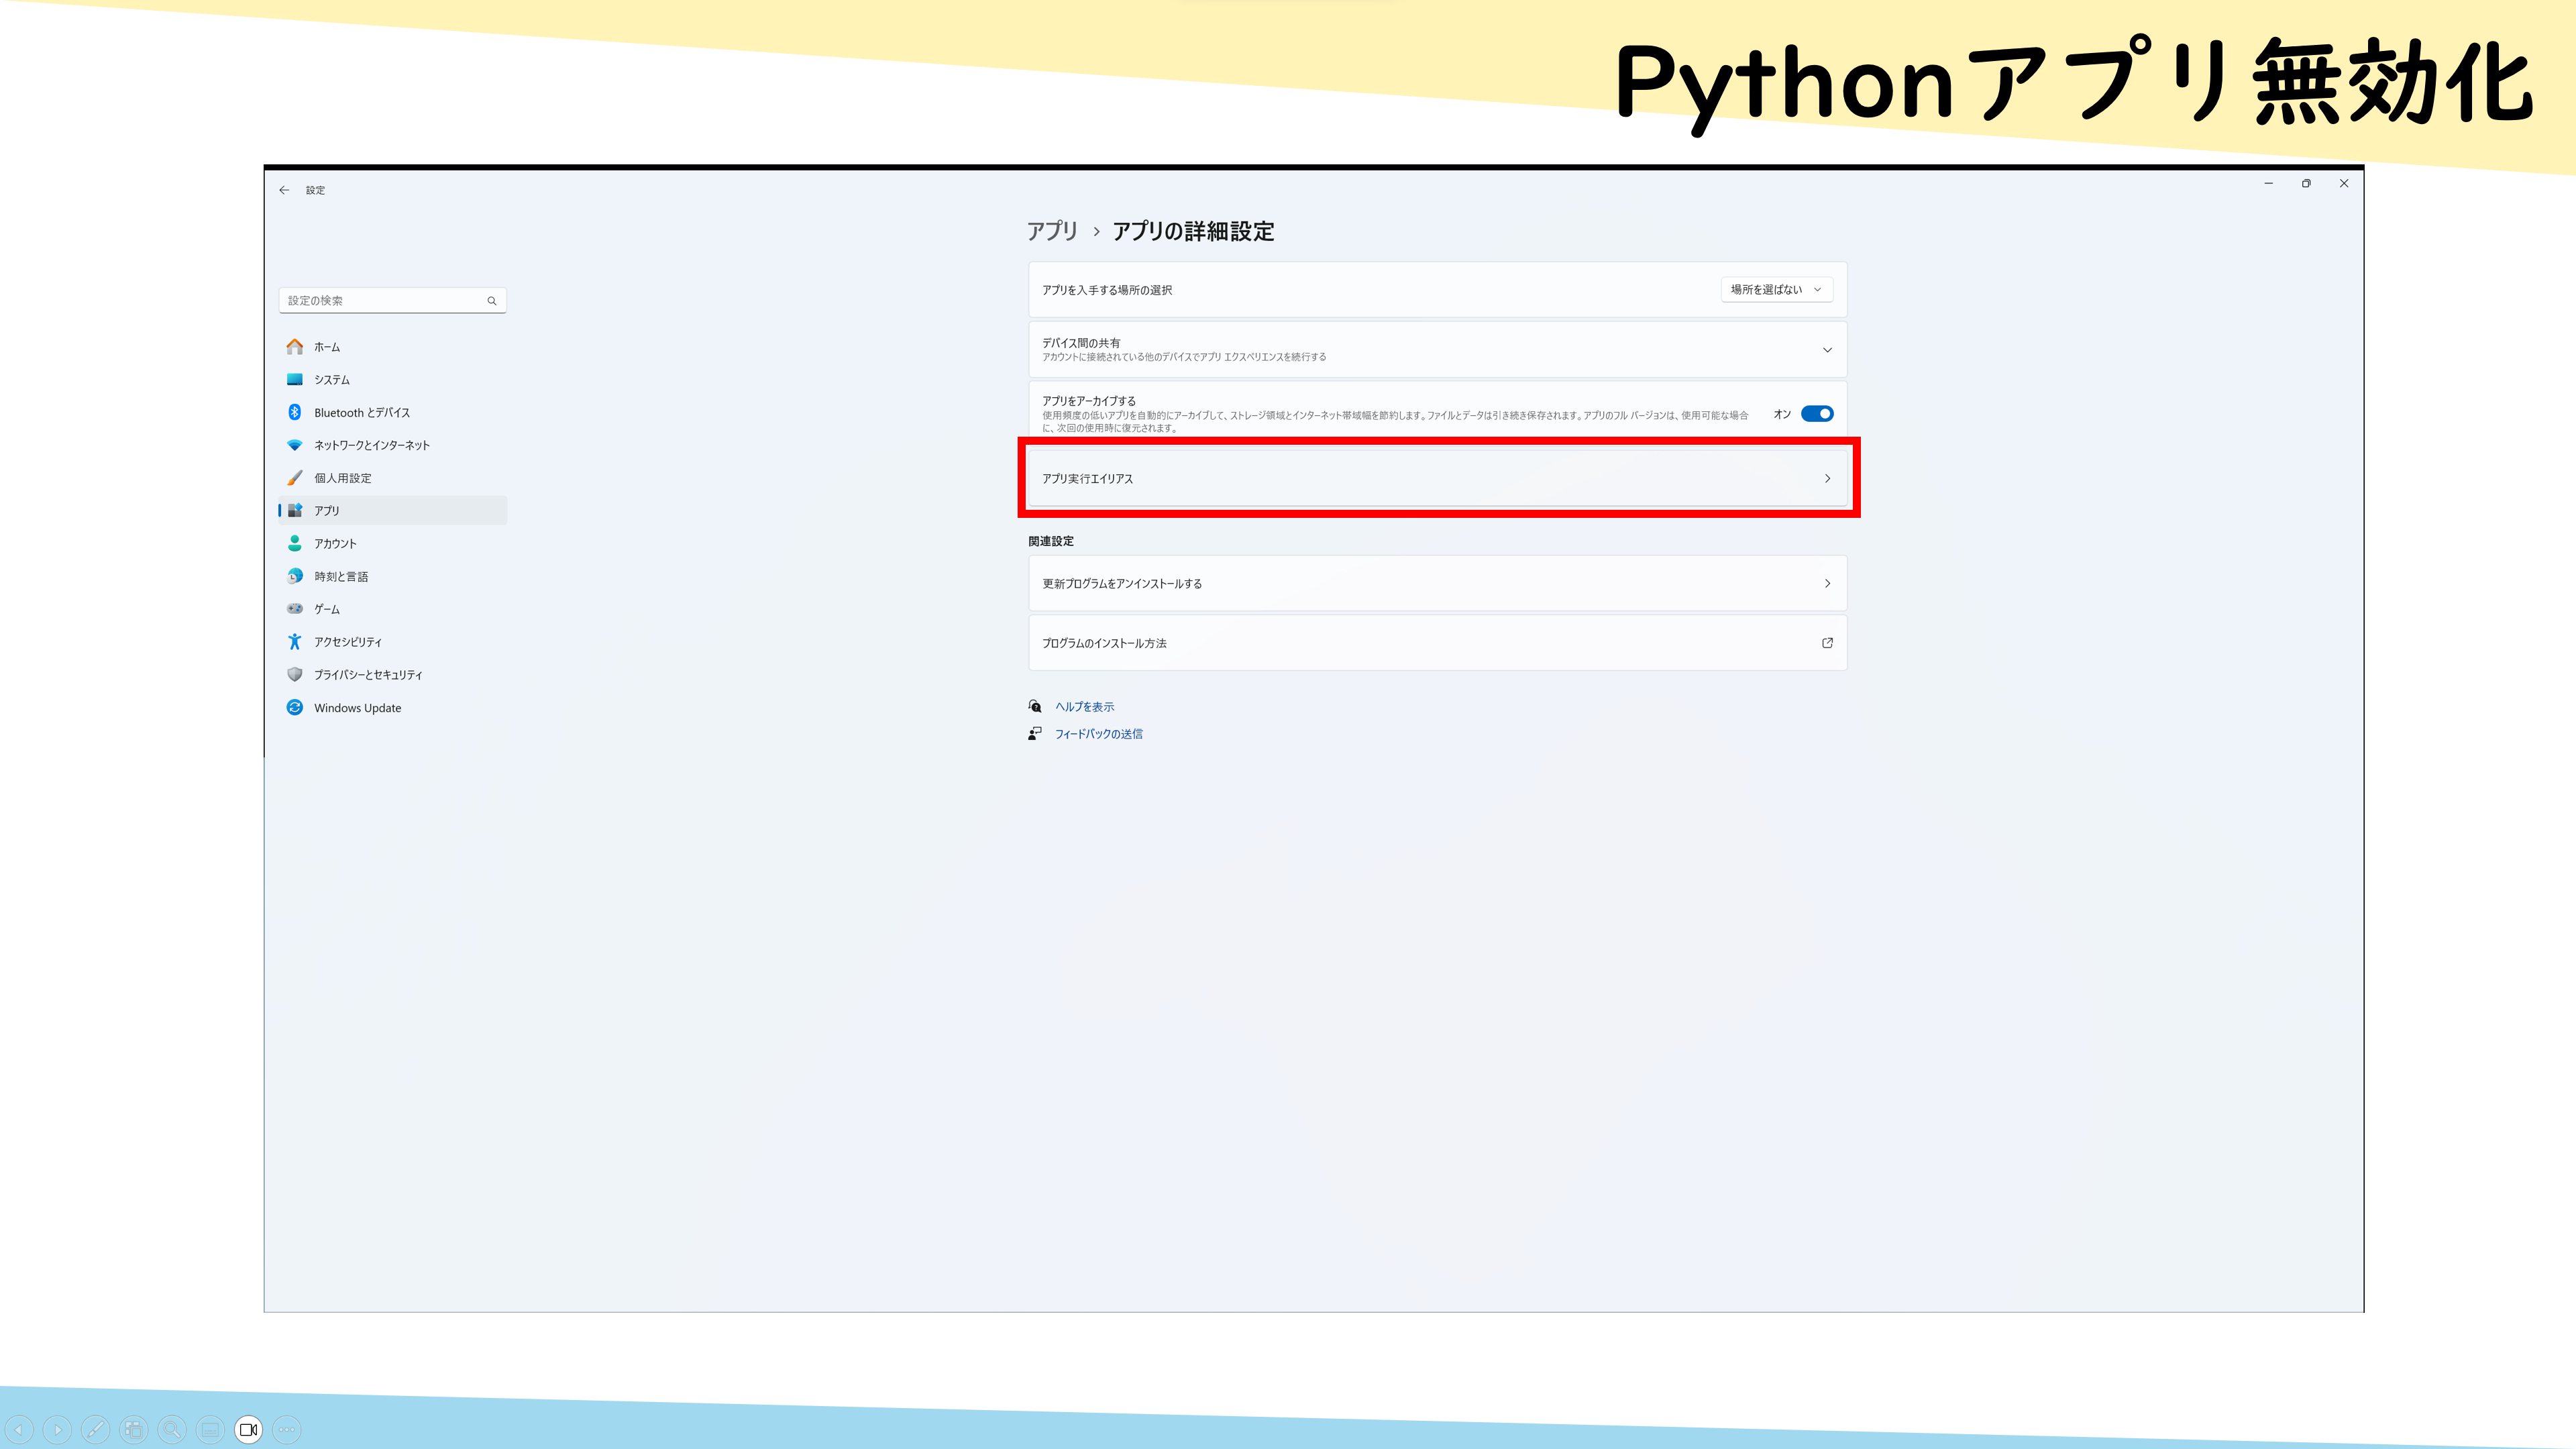
Task: Open プライバシーとセキュリティ in the sidebar
Action: [368, 675]
